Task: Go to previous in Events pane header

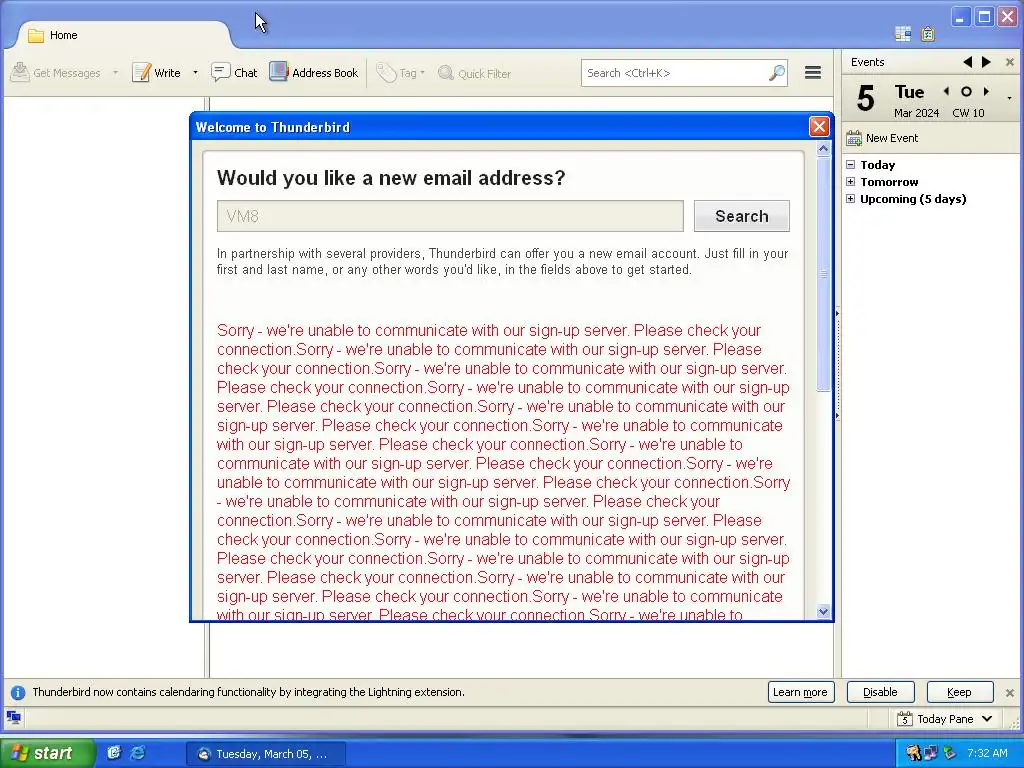Action: (967, 62)
